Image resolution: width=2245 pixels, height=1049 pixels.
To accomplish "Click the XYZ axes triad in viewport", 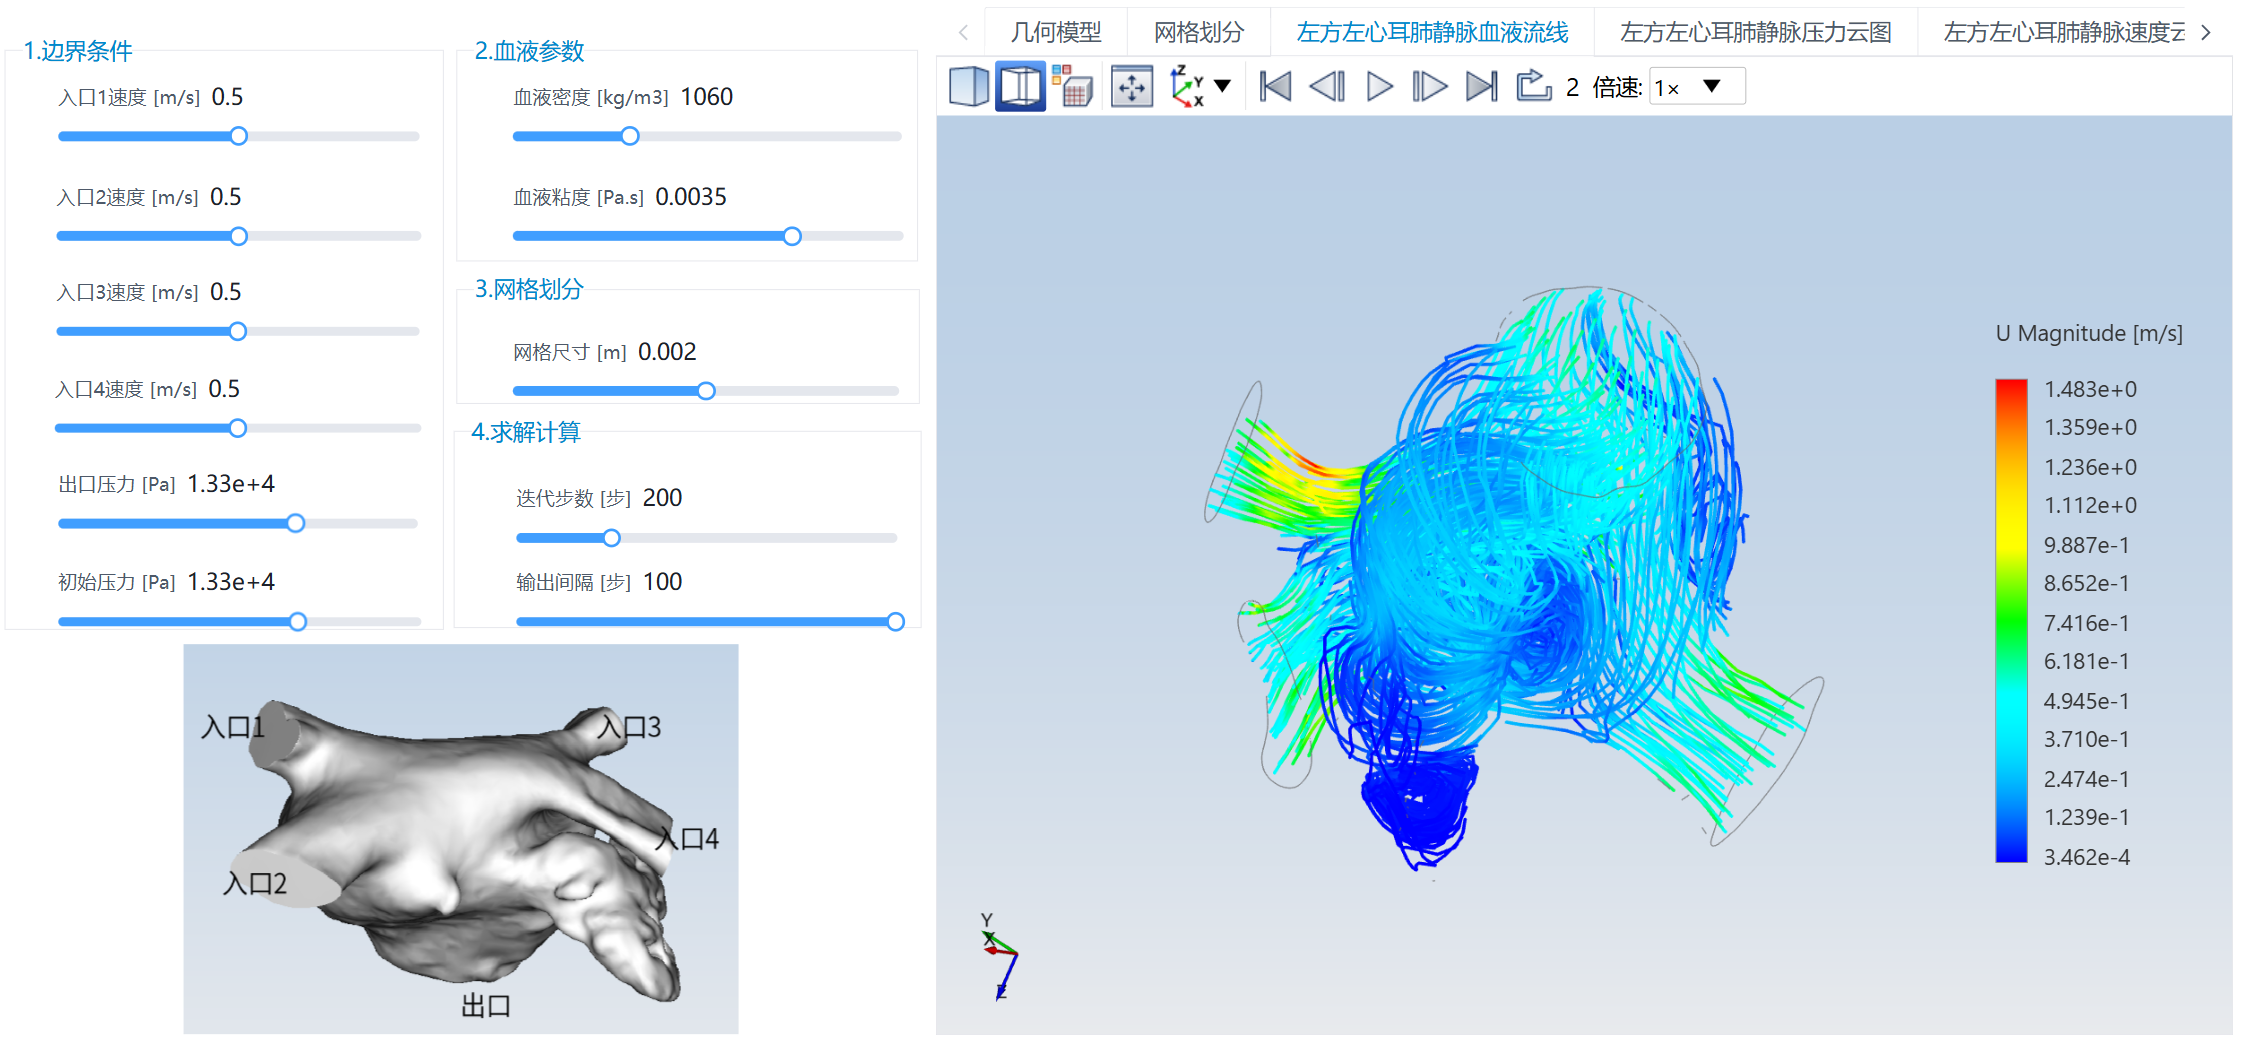I will 998,955.
